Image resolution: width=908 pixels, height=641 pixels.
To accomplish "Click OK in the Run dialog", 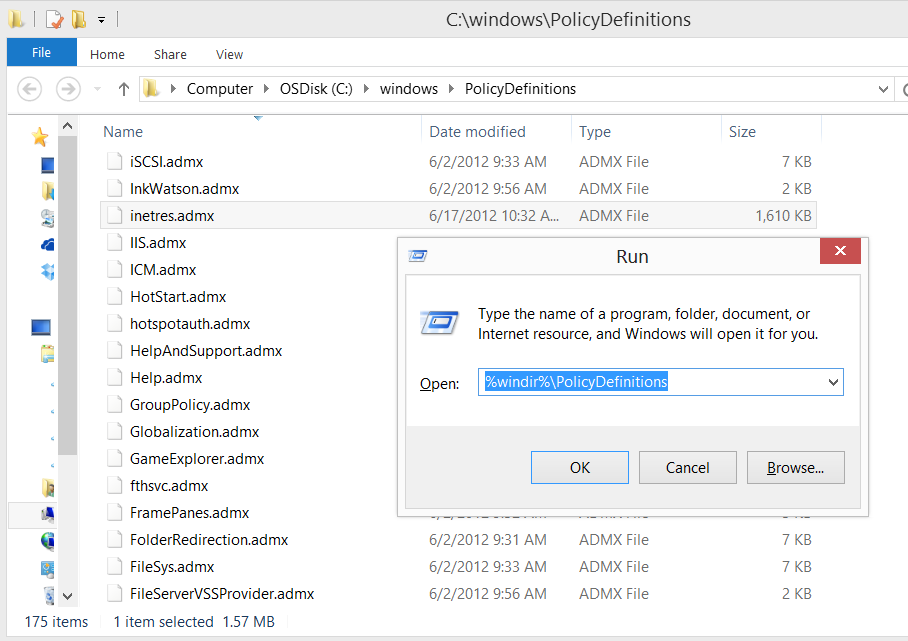I will click(x=580, y=467).
